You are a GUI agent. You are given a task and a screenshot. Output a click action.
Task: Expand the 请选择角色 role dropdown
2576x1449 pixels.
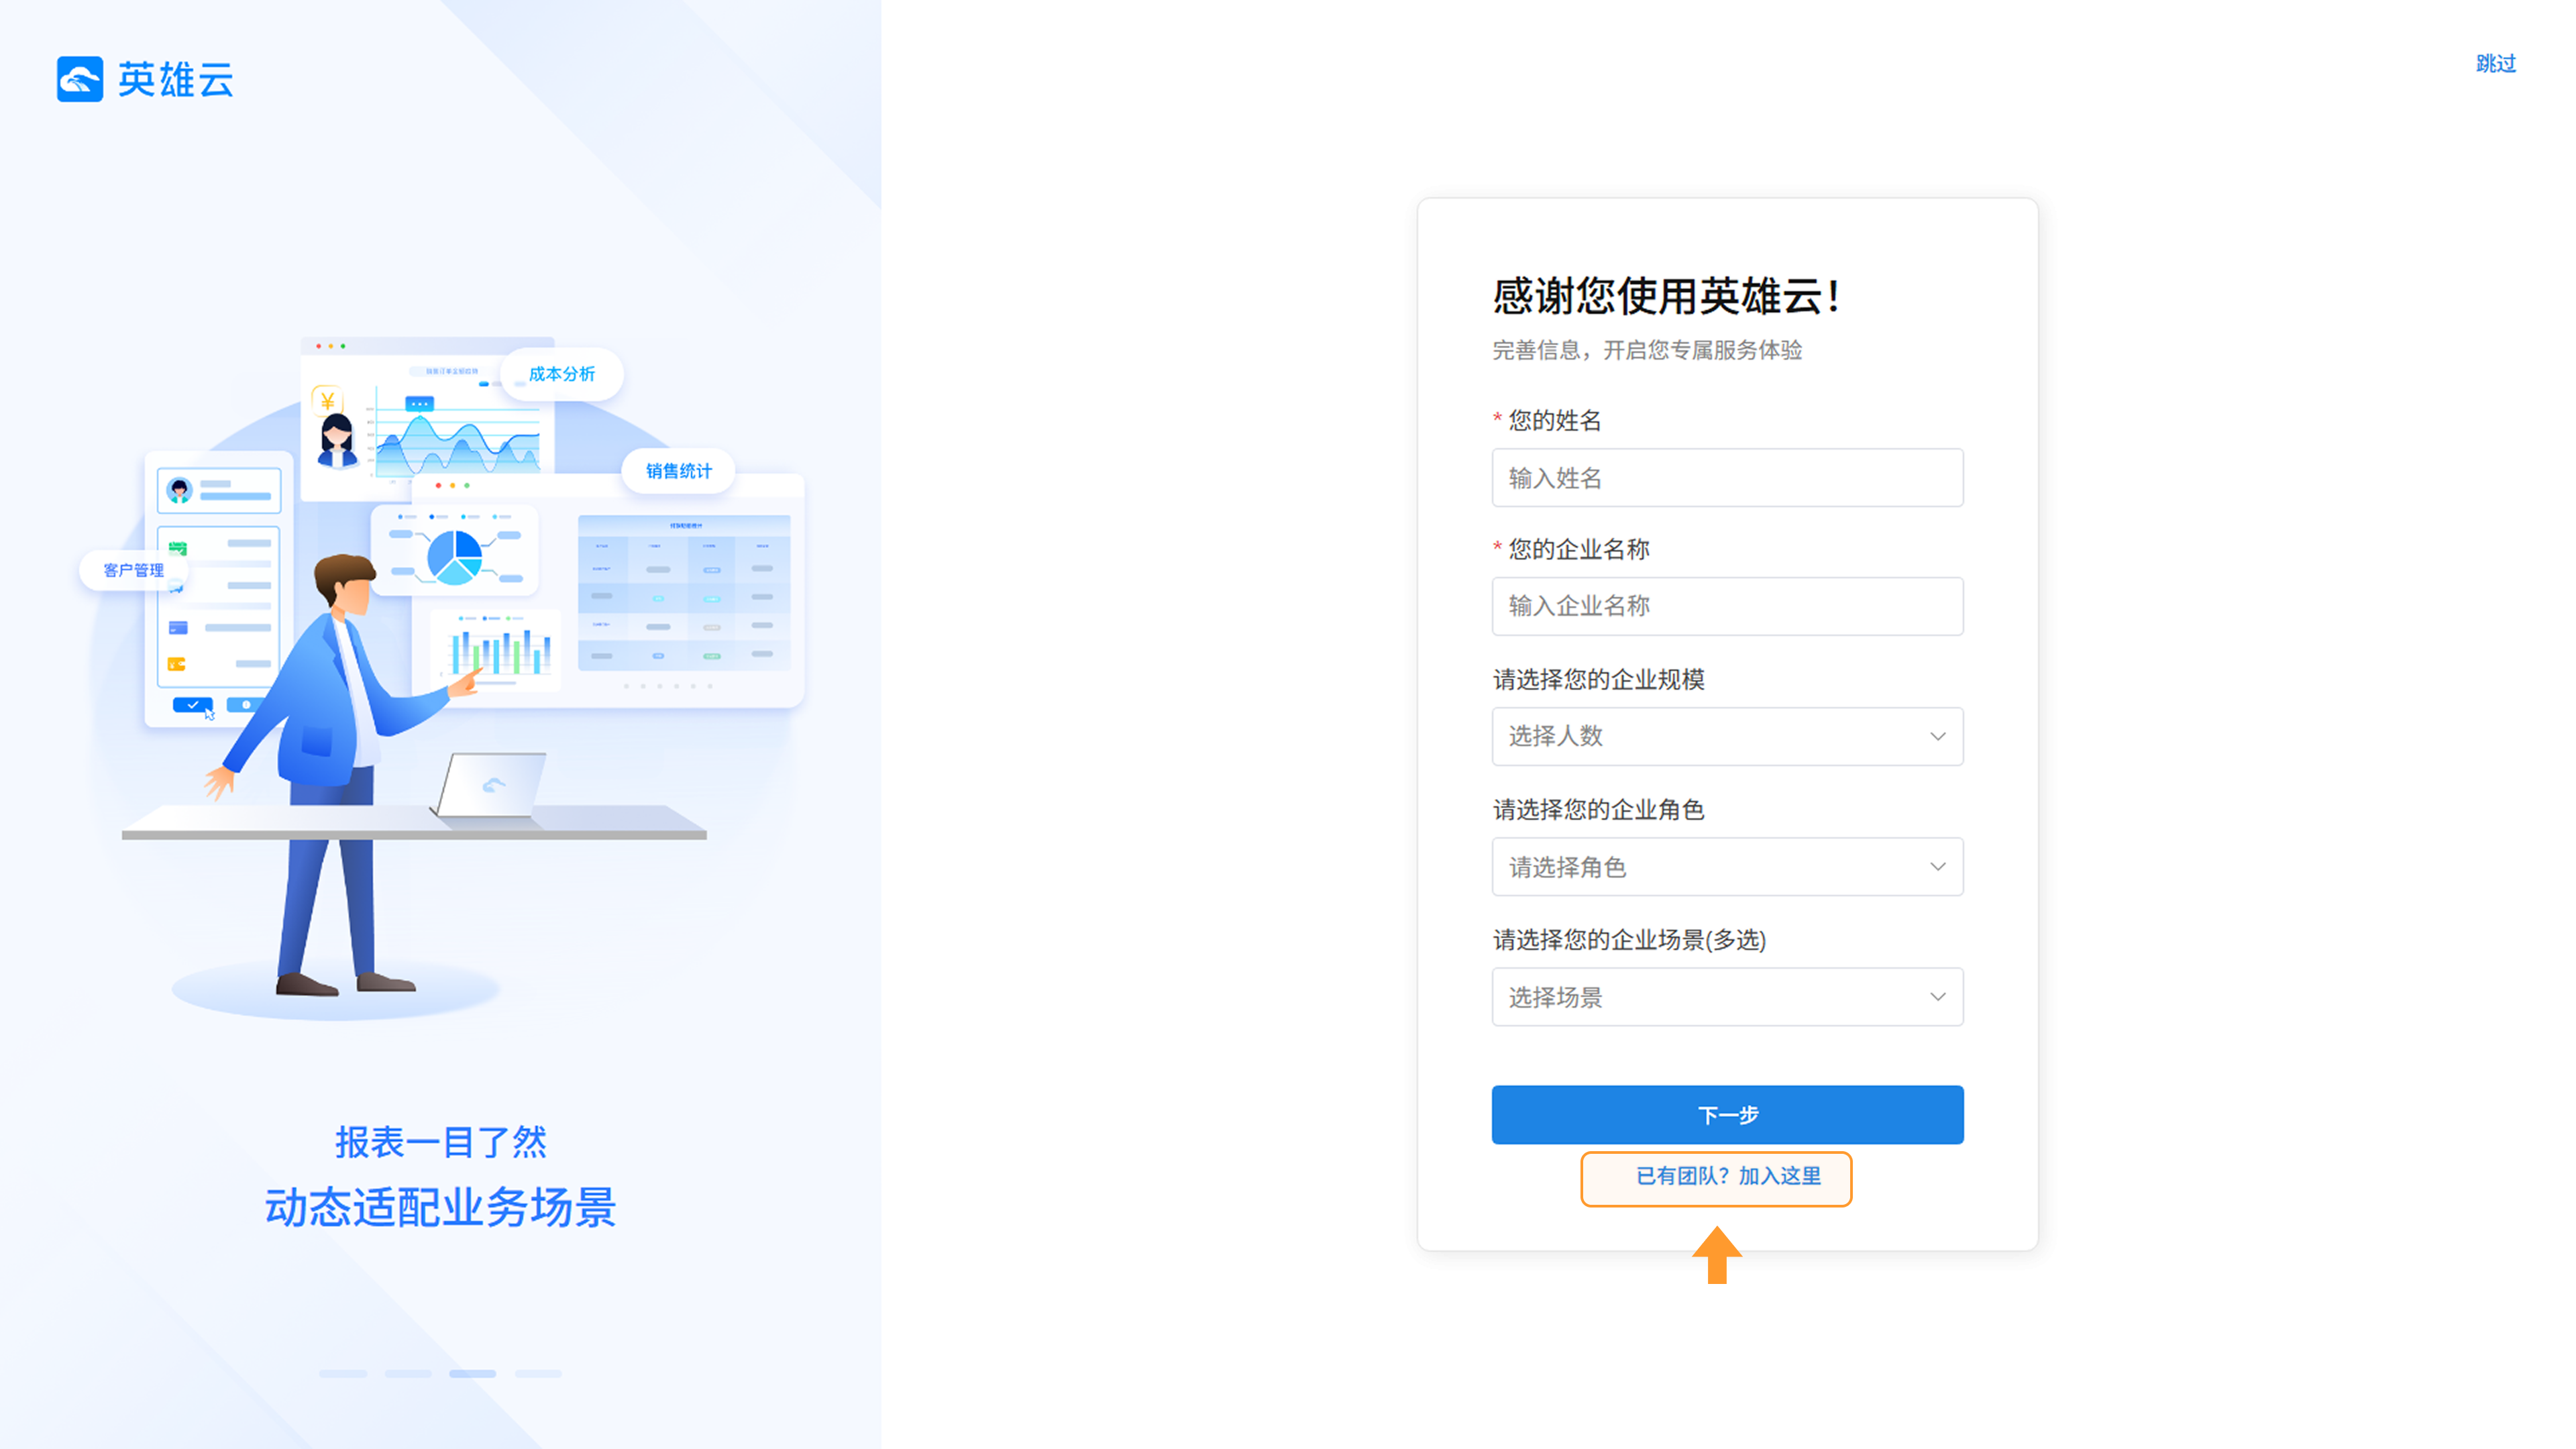coord(1726,867)
